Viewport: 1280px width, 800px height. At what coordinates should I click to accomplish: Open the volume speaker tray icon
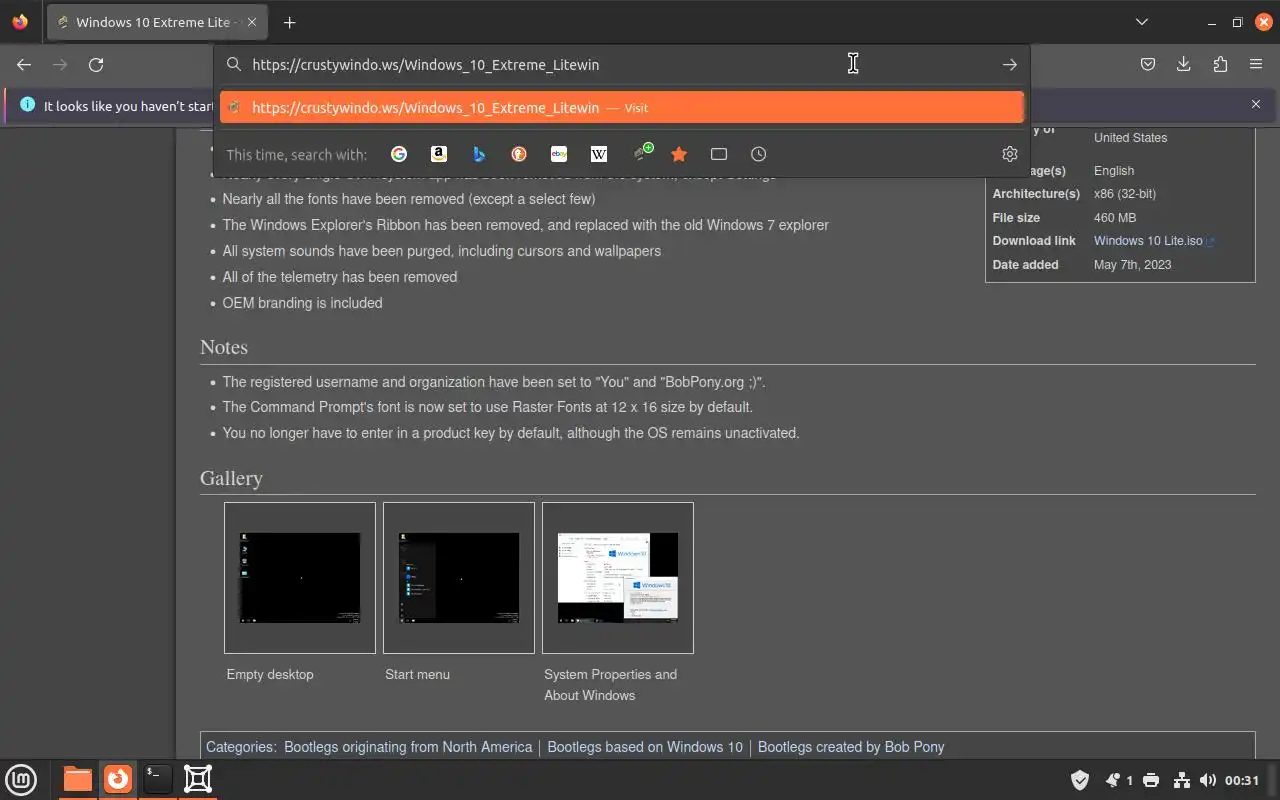[1208, 780]
